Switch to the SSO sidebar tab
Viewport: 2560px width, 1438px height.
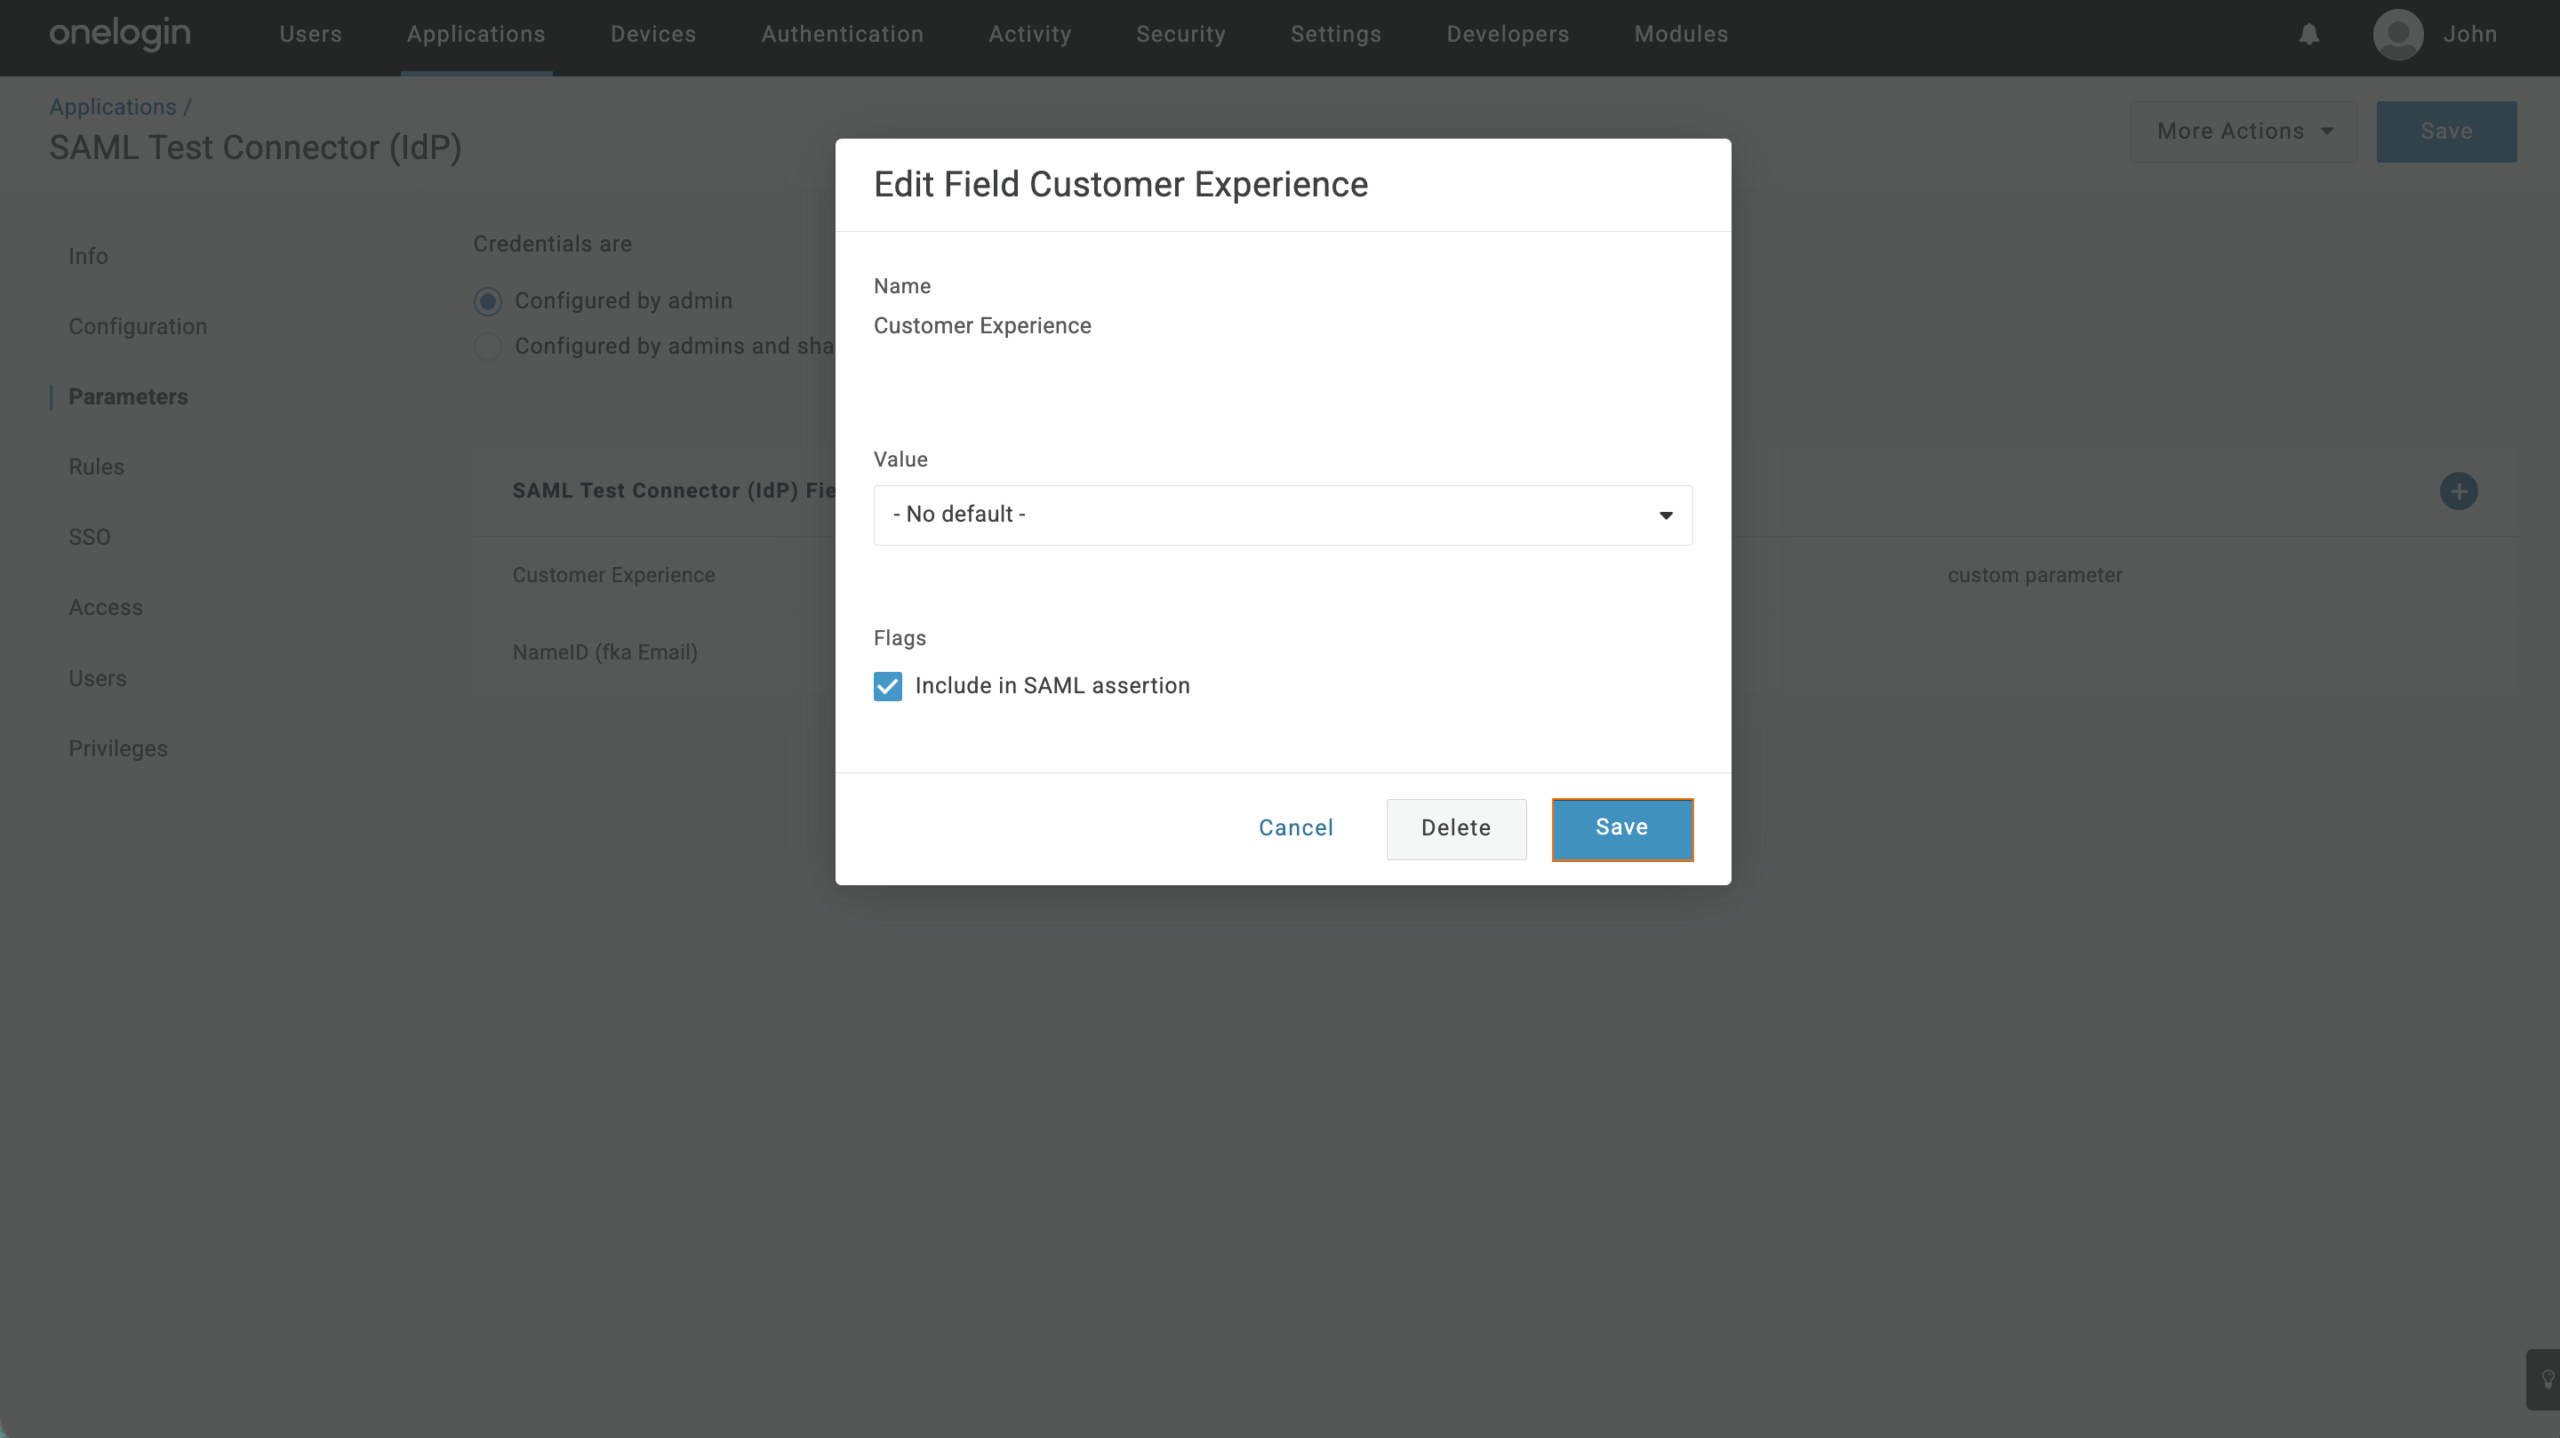pos(89,537)
